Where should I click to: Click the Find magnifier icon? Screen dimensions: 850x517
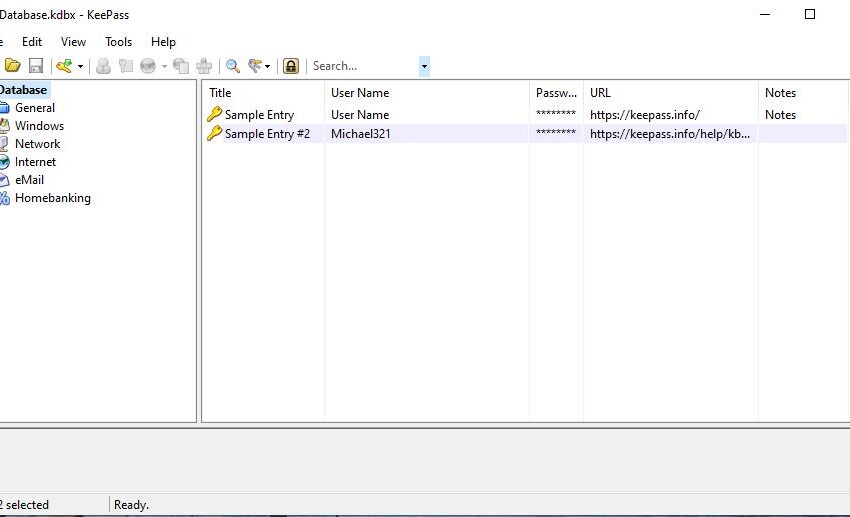(233, 66)
